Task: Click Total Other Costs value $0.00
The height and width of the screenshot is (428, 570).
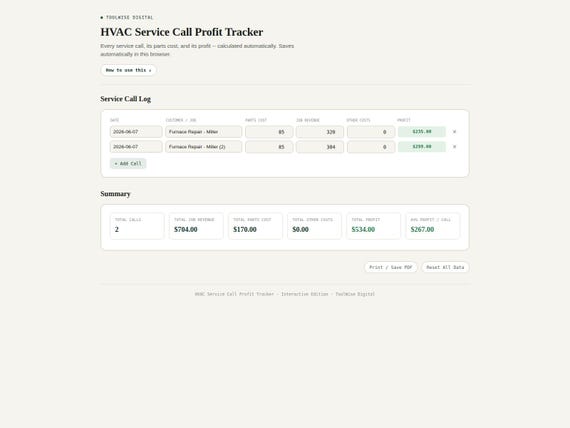Action: point(300,229)
